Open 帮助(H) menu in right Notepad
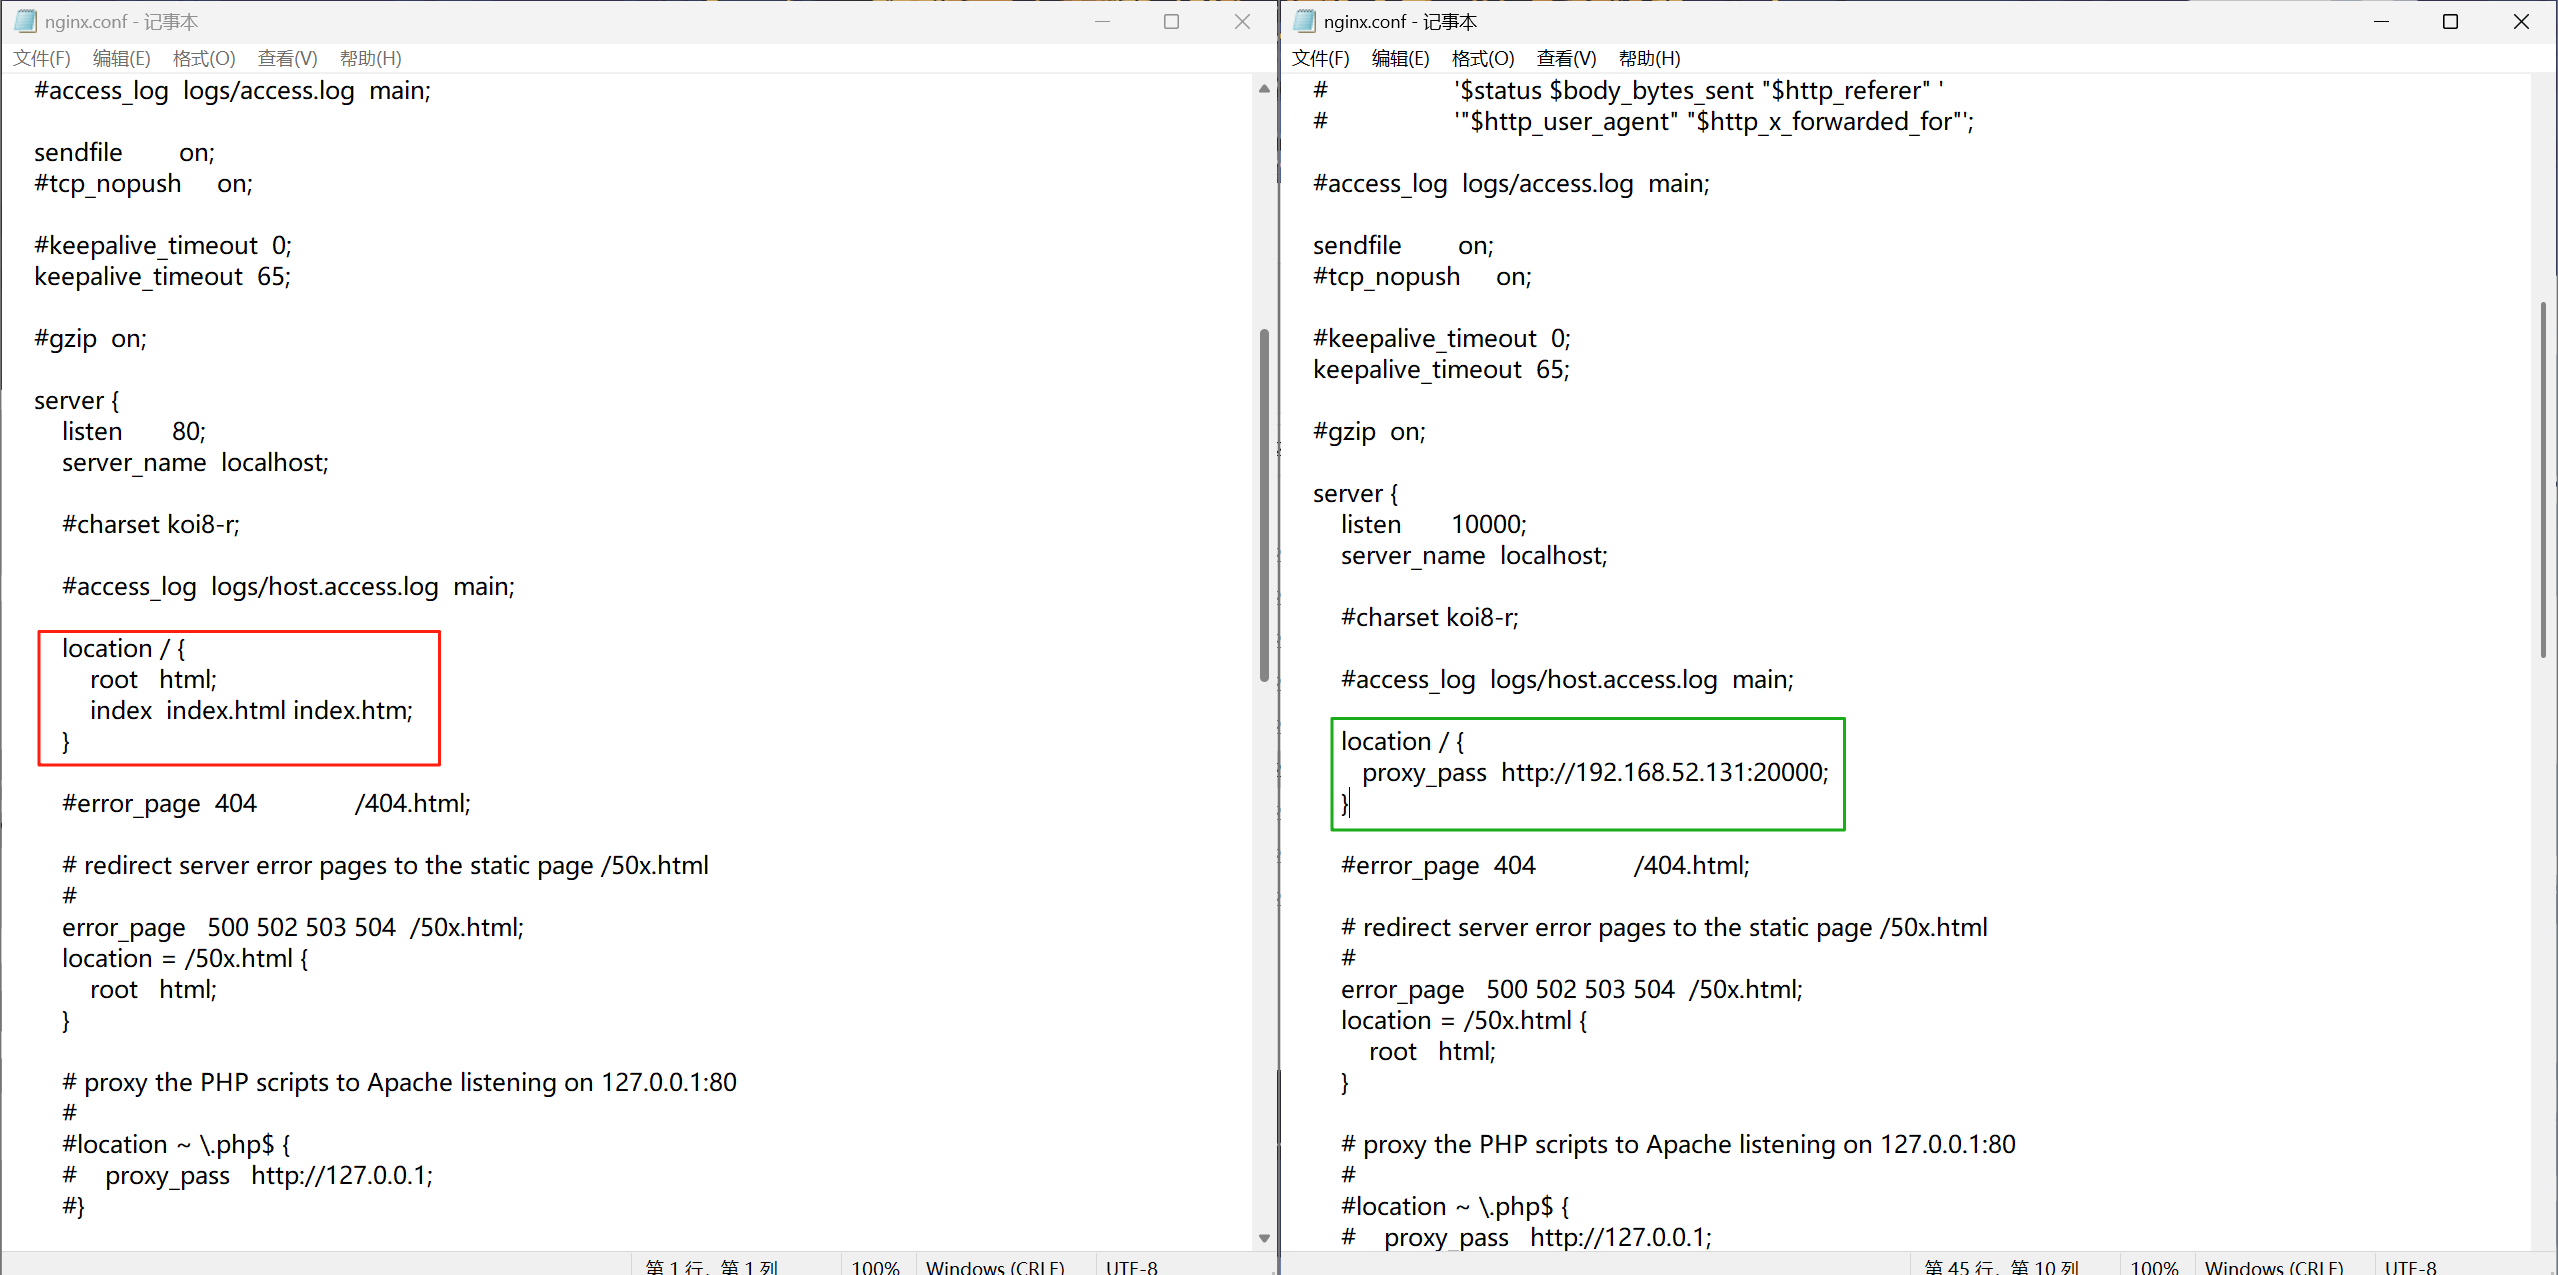2558x1275 pixels. pos(1649,58)
